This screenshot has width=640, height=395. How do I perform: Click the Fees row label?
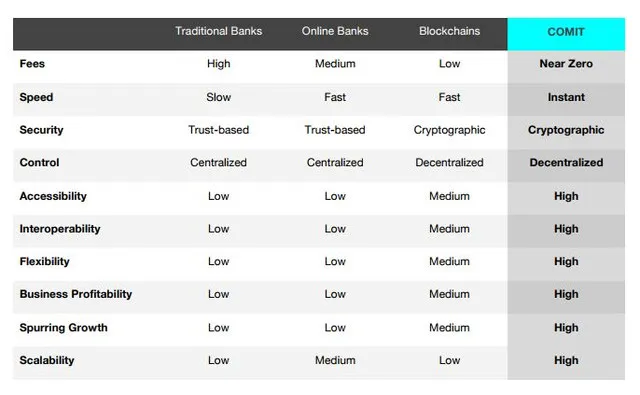[32, 64]
